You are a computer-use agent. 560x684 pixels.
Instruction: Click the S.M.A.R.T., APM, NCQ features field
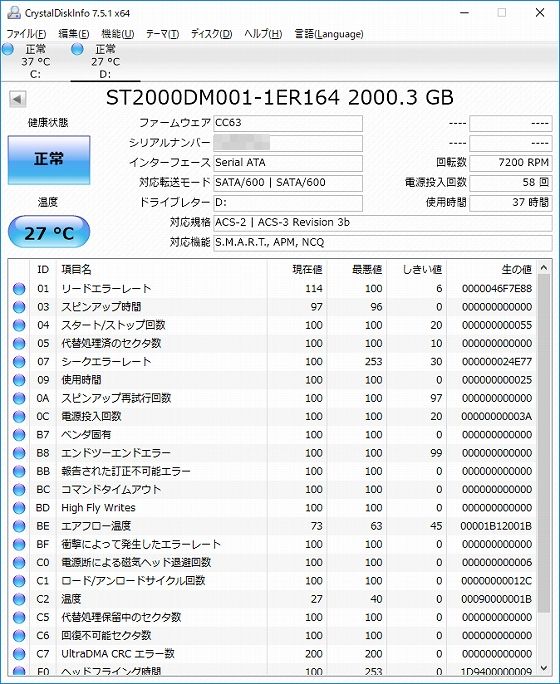383,243
